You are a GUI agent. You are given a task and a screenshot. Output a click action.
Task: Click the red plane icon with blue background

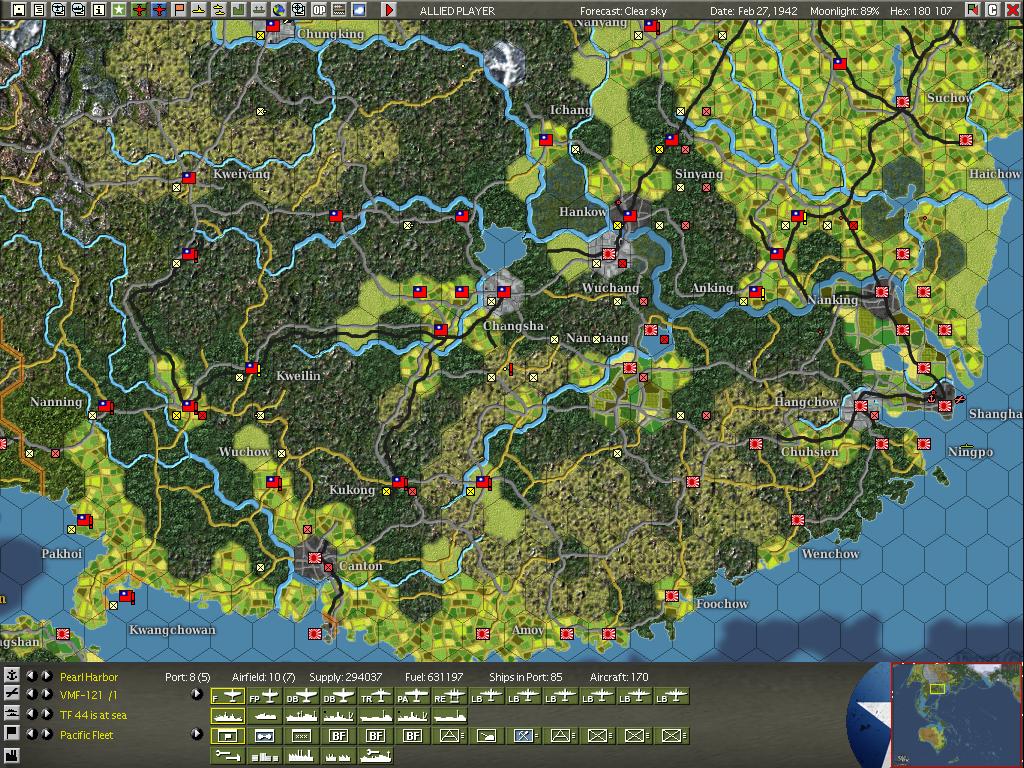(159, 10)
